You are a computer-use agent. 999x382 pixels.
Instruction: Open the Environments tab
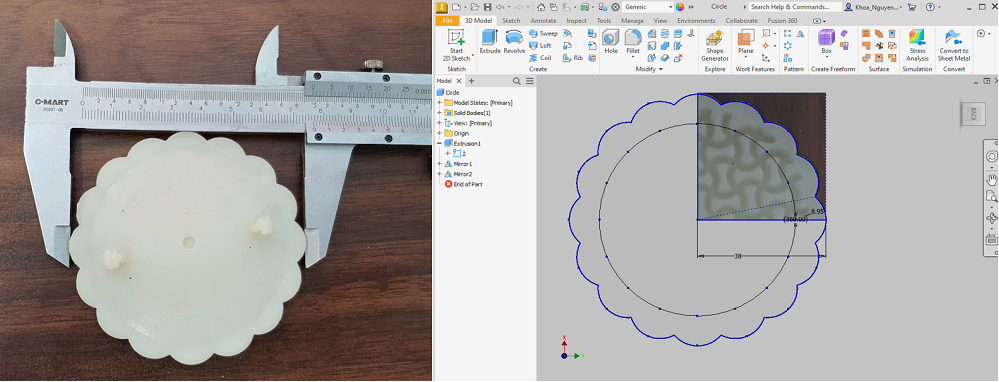pyautogui.click(x=696, y=20)
